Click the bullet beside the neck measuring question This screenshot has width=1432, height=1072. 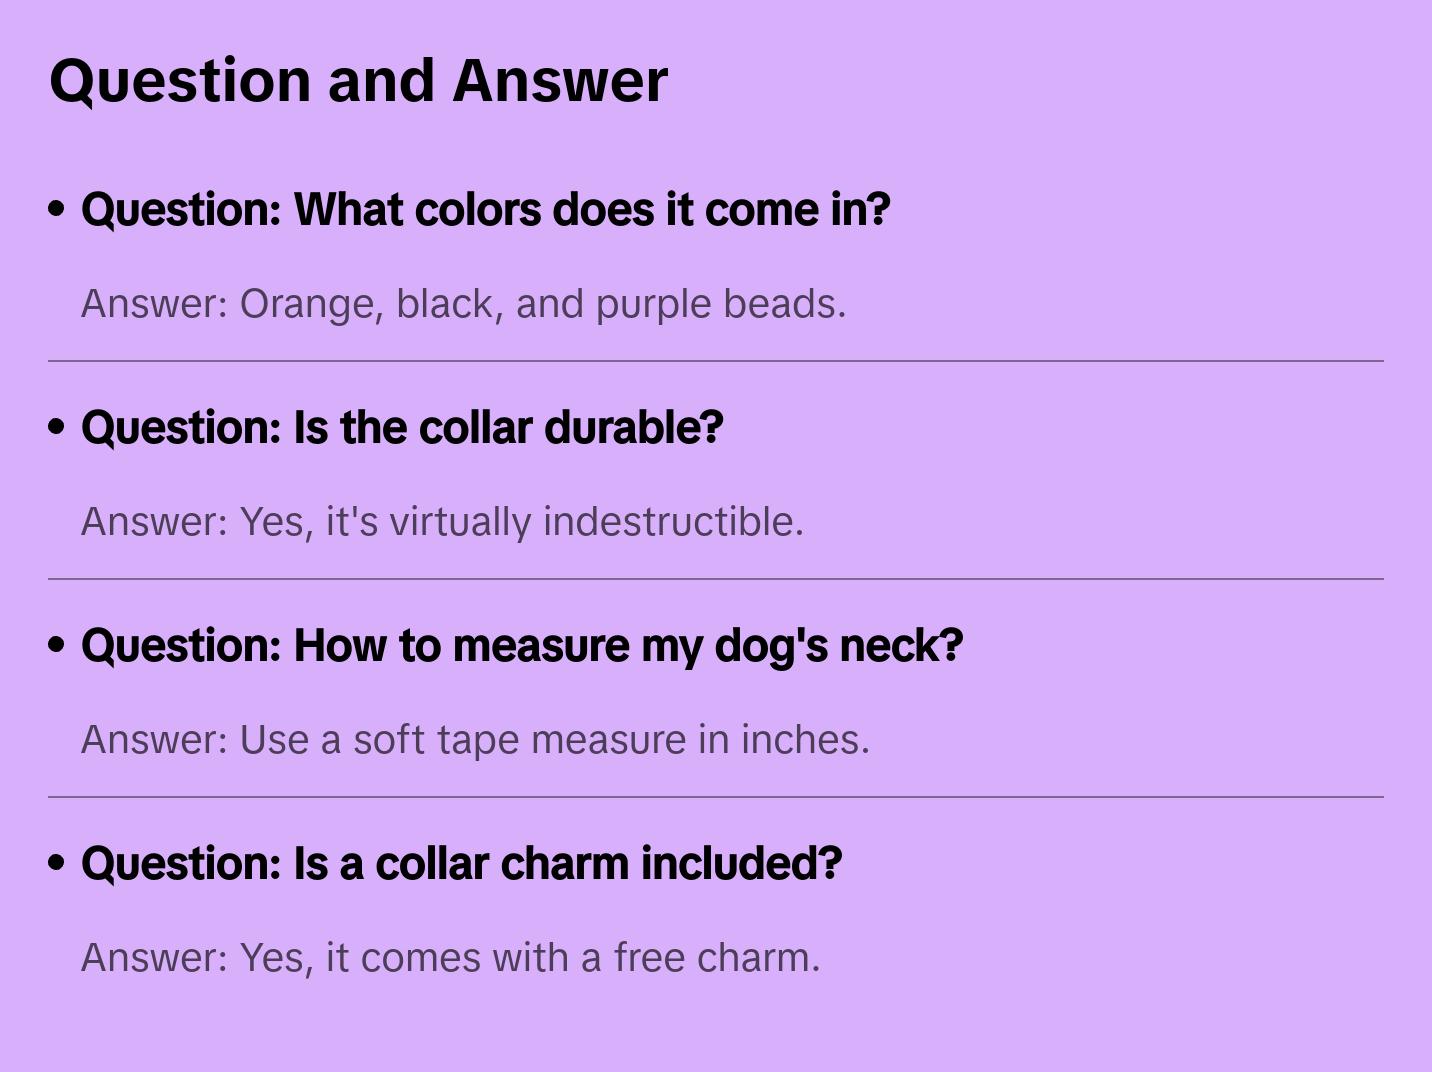point(57,645)
